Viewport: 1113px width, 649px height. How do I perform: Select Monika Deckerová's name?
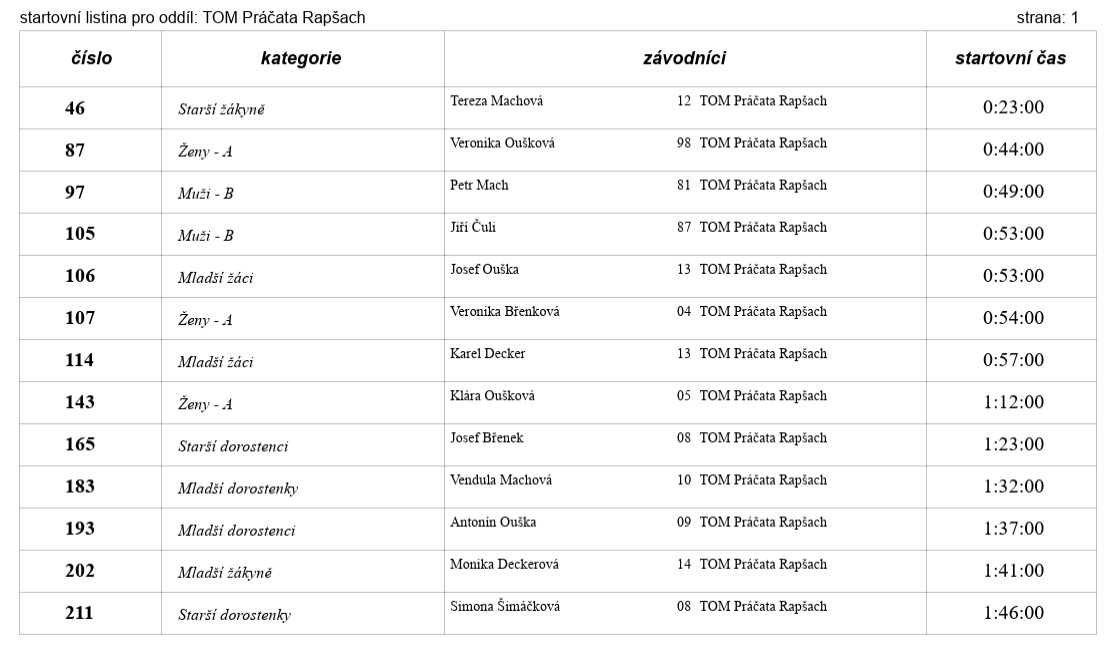tap(504, 564)
